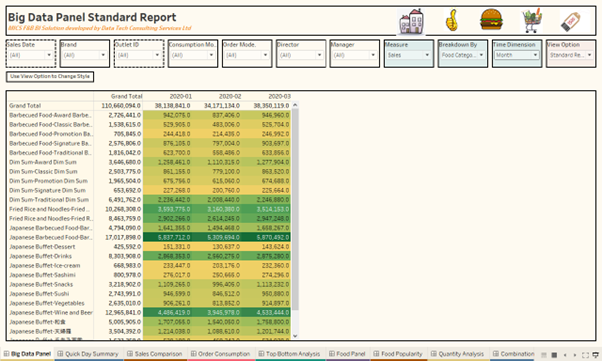Open the Time Dimension dropdown showing Month
Screen dimensions: 602x361
pos(517,55)
